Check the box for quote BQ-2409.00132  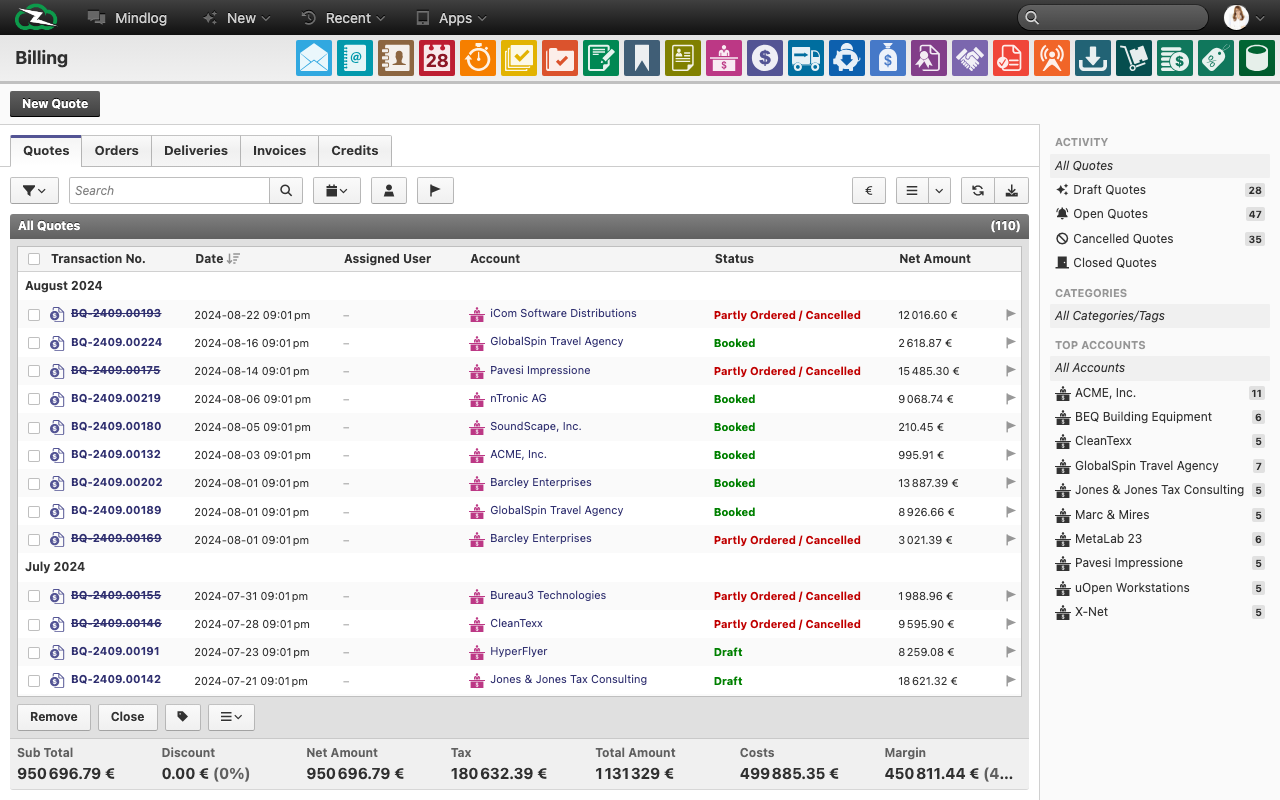34,455
